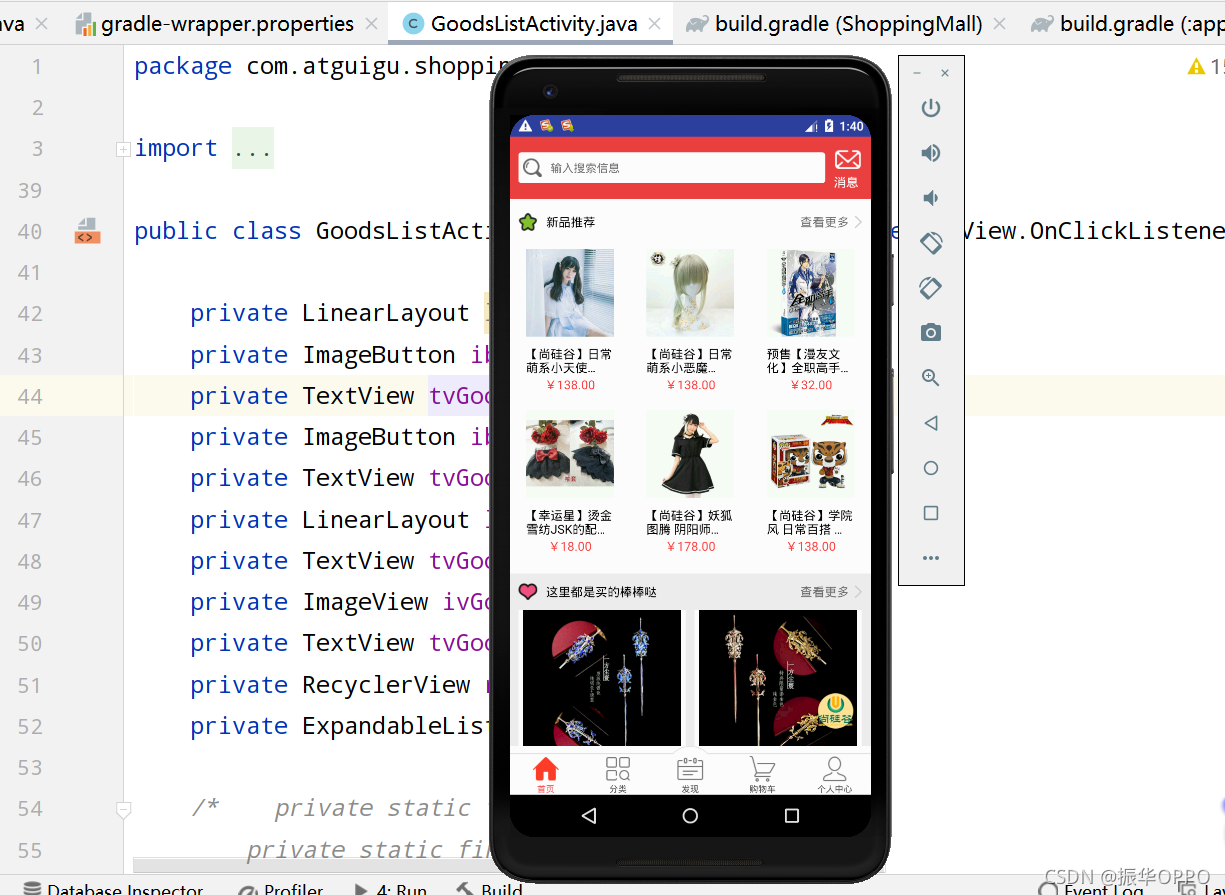Click the Back triangle in the emulator toolbar
This screenshot has width=1225, height=895.
tap(931, 423)
